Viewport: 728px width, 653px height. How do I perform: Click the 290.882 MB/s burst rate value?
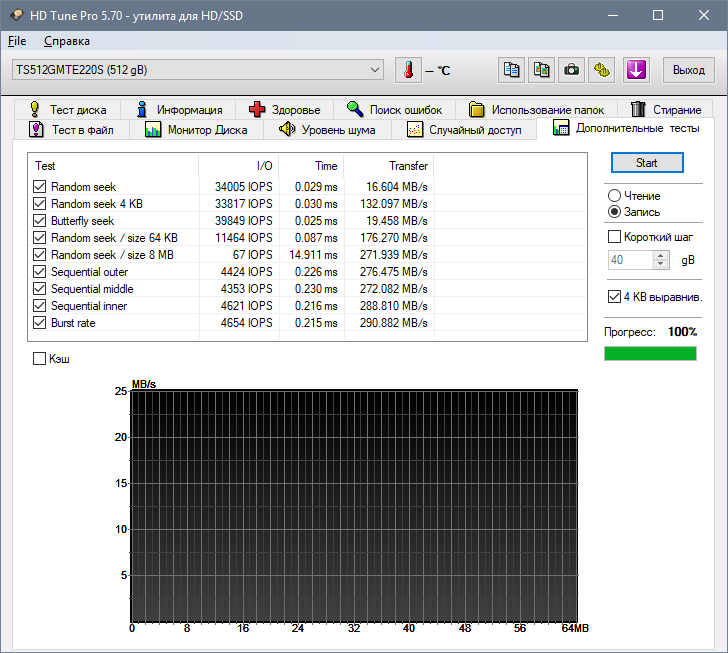394,322
